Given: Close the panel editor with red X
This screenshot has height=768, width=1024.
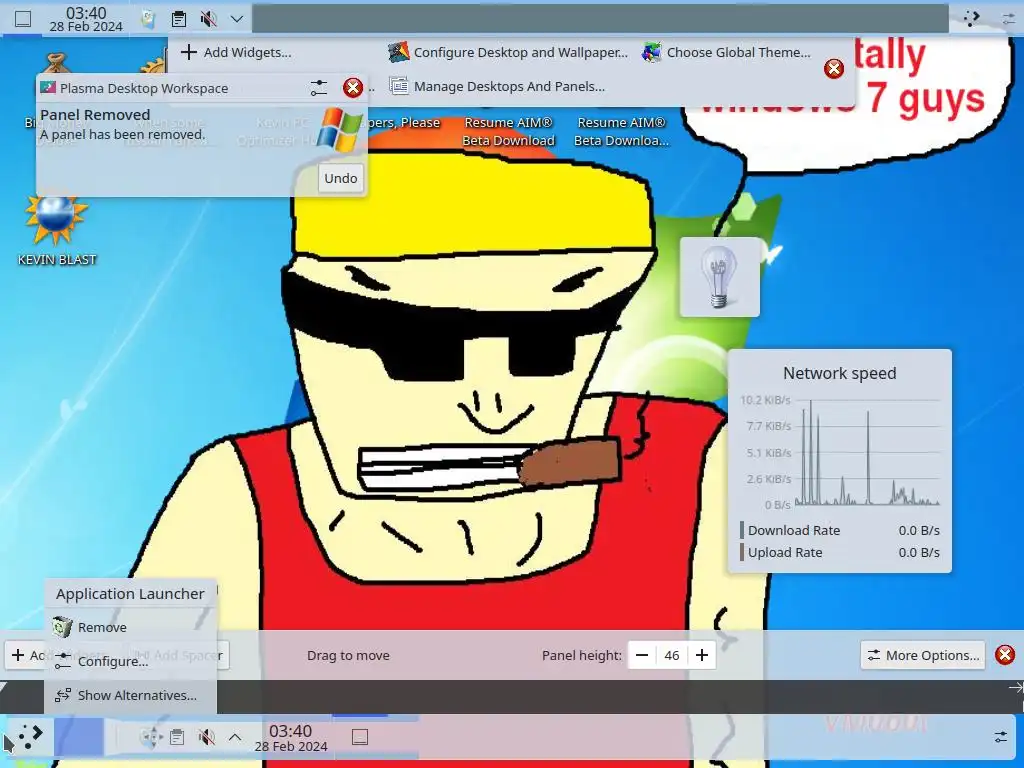Looking at the screenshot, I should (1005, 654).
